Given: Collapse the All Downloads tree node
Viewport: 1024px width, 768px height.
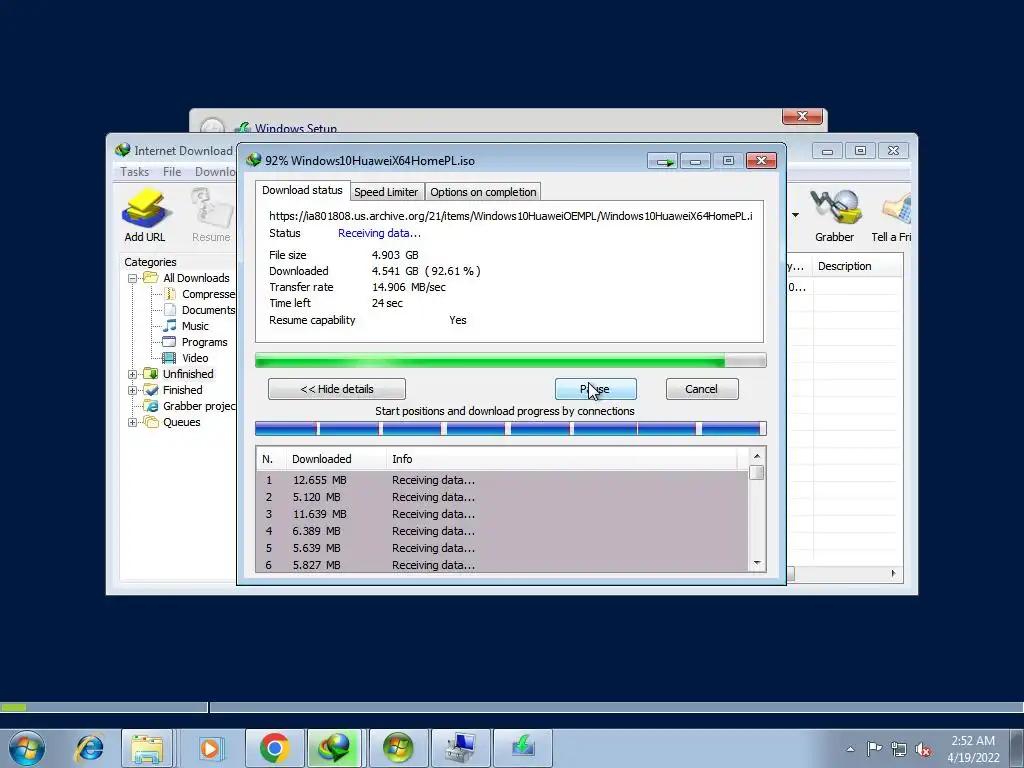Looking at the screenshot, I should [x=133, y=278].
